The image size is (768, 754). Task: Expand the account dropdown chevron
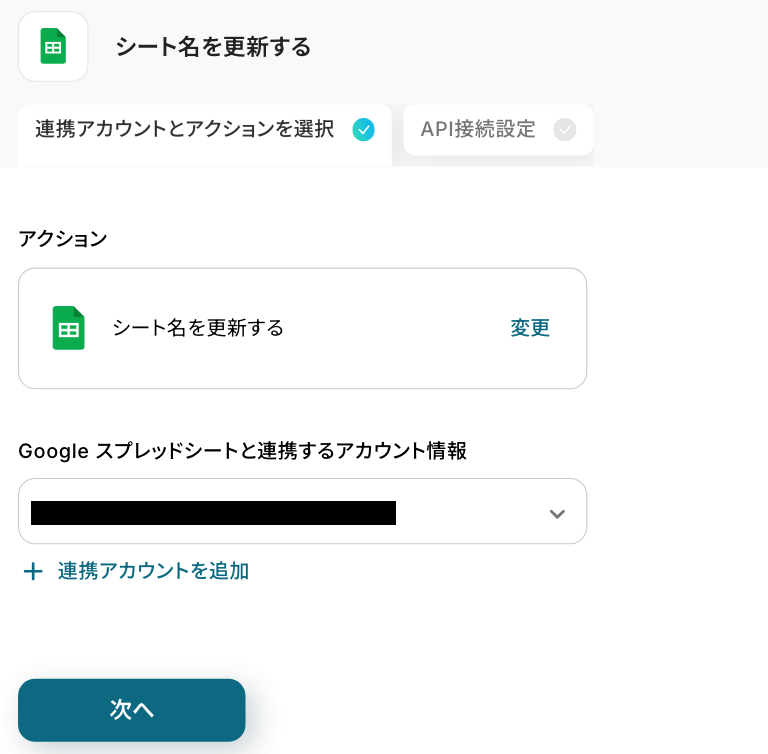557,513
